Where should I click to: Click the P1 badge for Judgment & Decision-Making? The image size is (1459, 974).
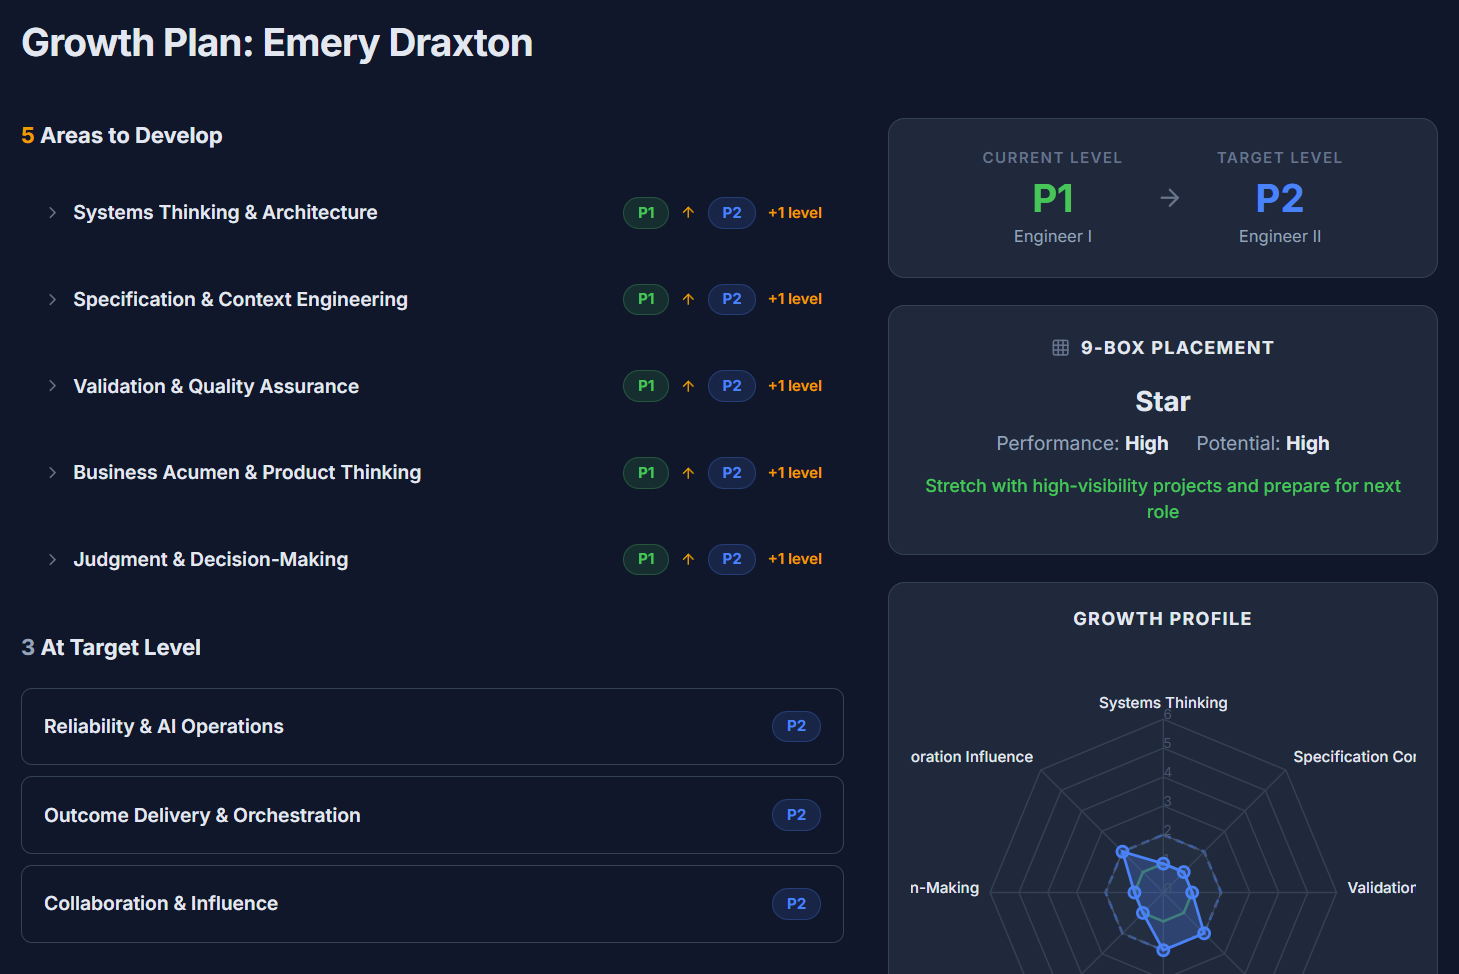(646, 559)
